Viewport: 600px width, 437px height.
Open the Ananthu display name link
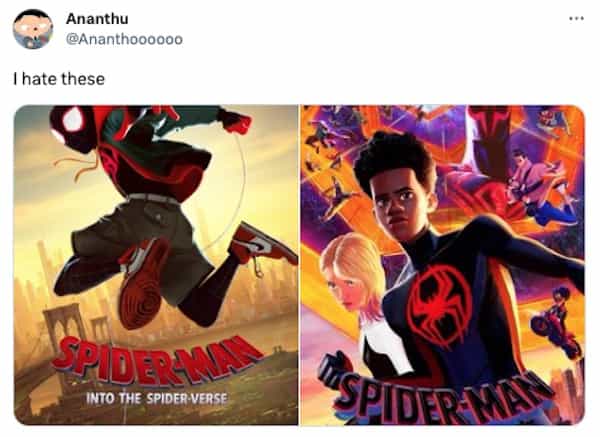point(97,19)
